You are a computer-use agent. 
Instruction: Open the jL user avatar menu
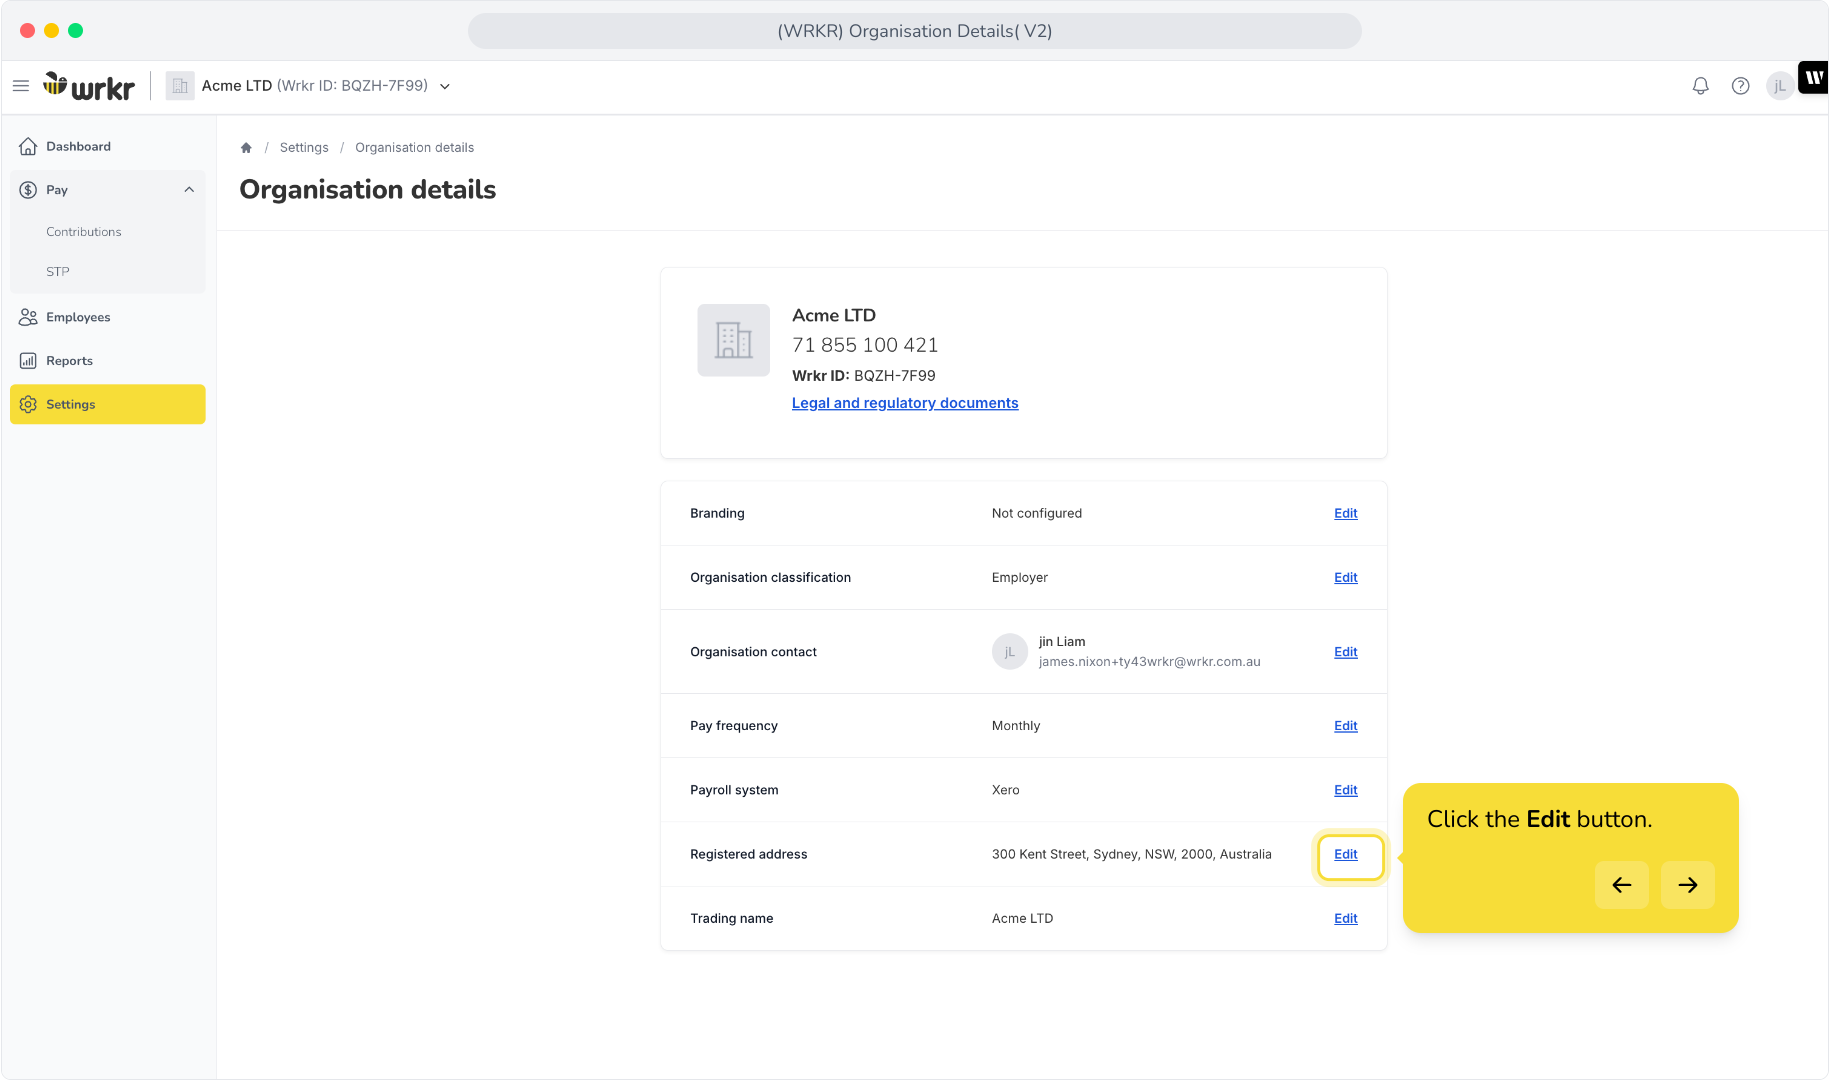1780,86
